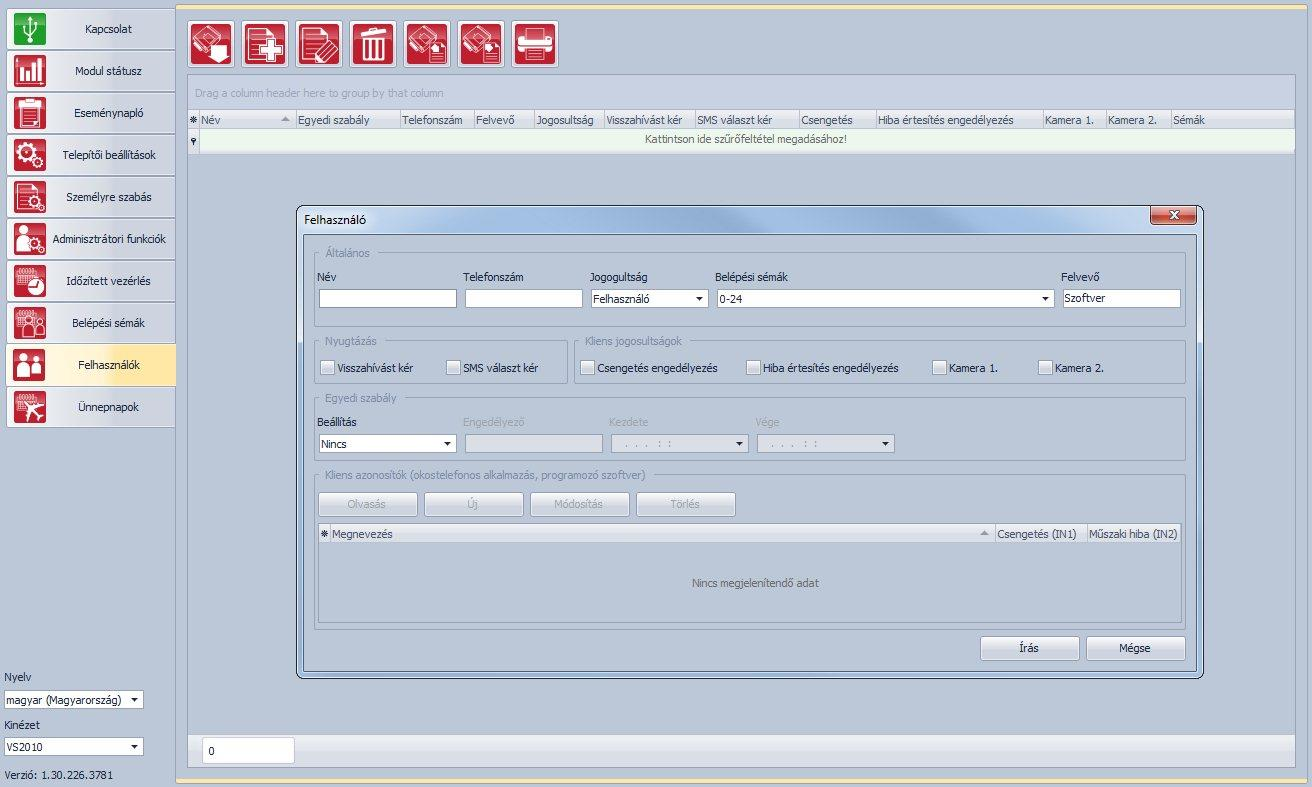This screenshot has height=787, width=1312.
Task: Click the Műszaki hiba (IN2) column header
Action: click(x=1133, y=534)
